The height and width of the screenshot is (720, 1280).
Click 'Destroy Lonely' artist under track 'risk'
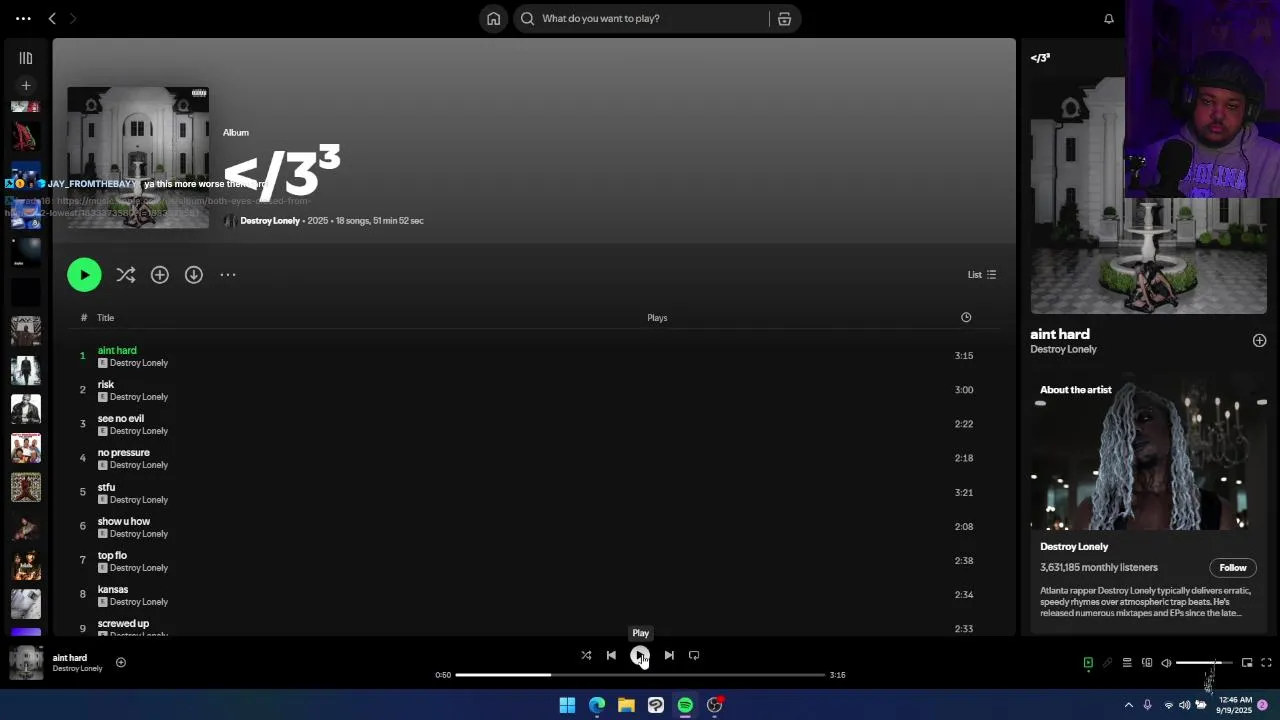139,397
